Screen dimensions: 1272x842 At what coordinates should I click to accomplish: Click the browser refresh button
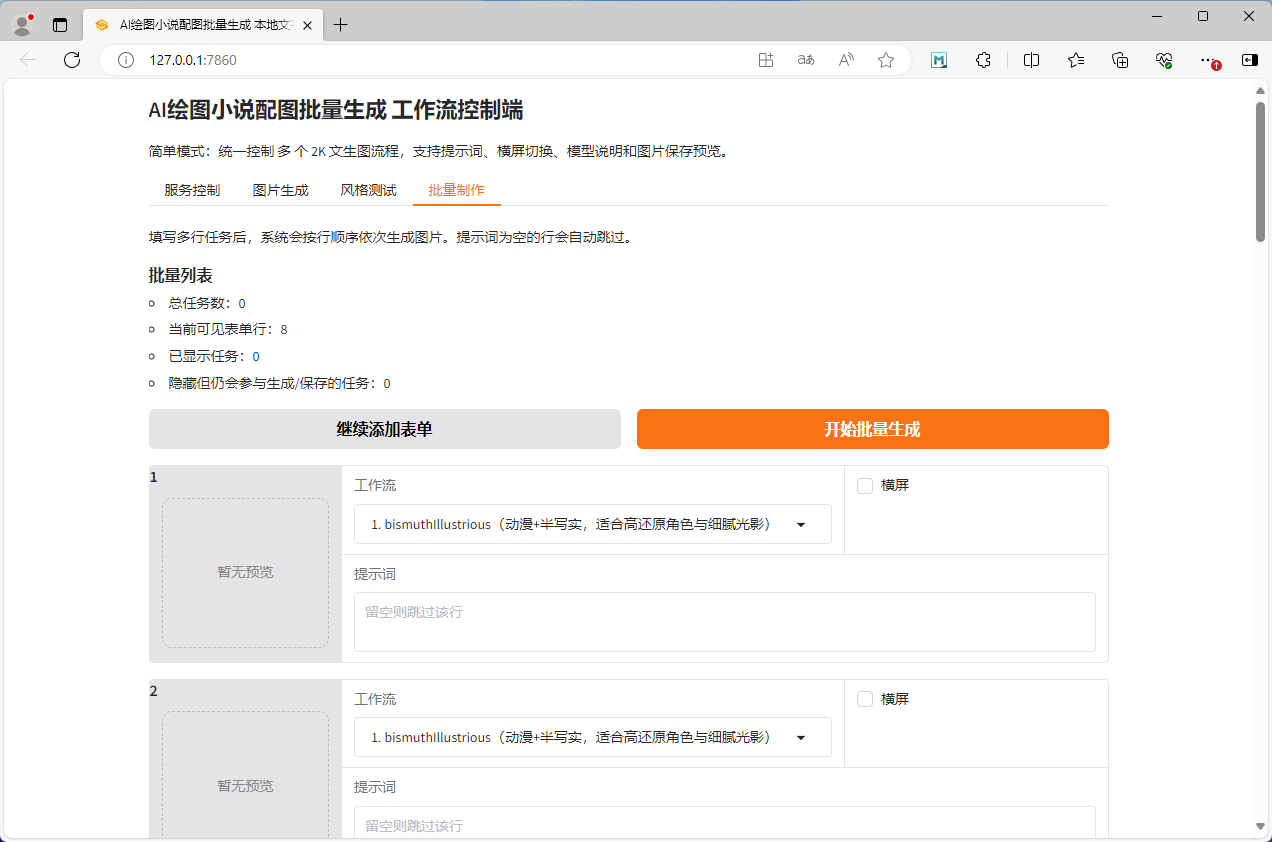click(72, 60)
